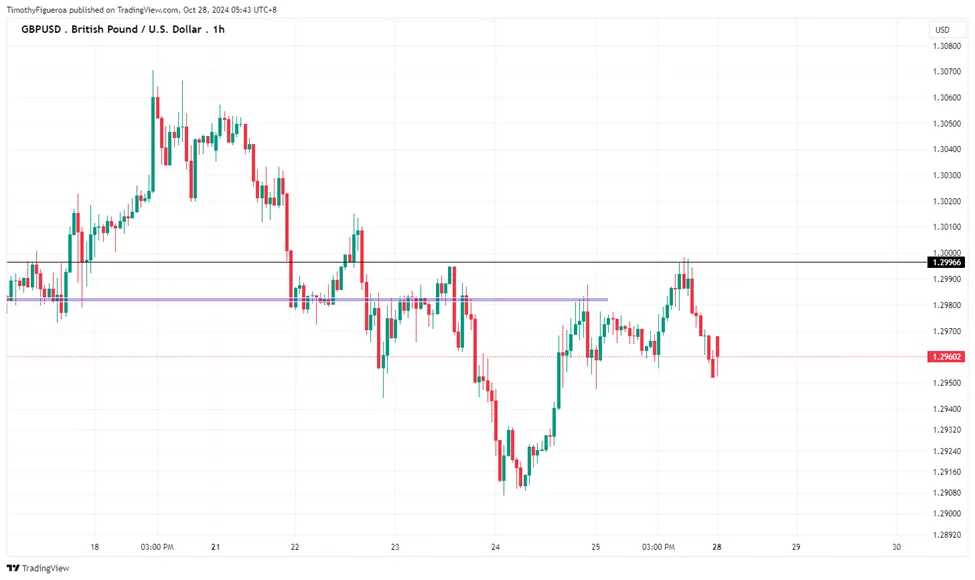Open the 1h timeframe in chart title
The image size is (975, 580).
pyautogui.click(x=218, y=29)
